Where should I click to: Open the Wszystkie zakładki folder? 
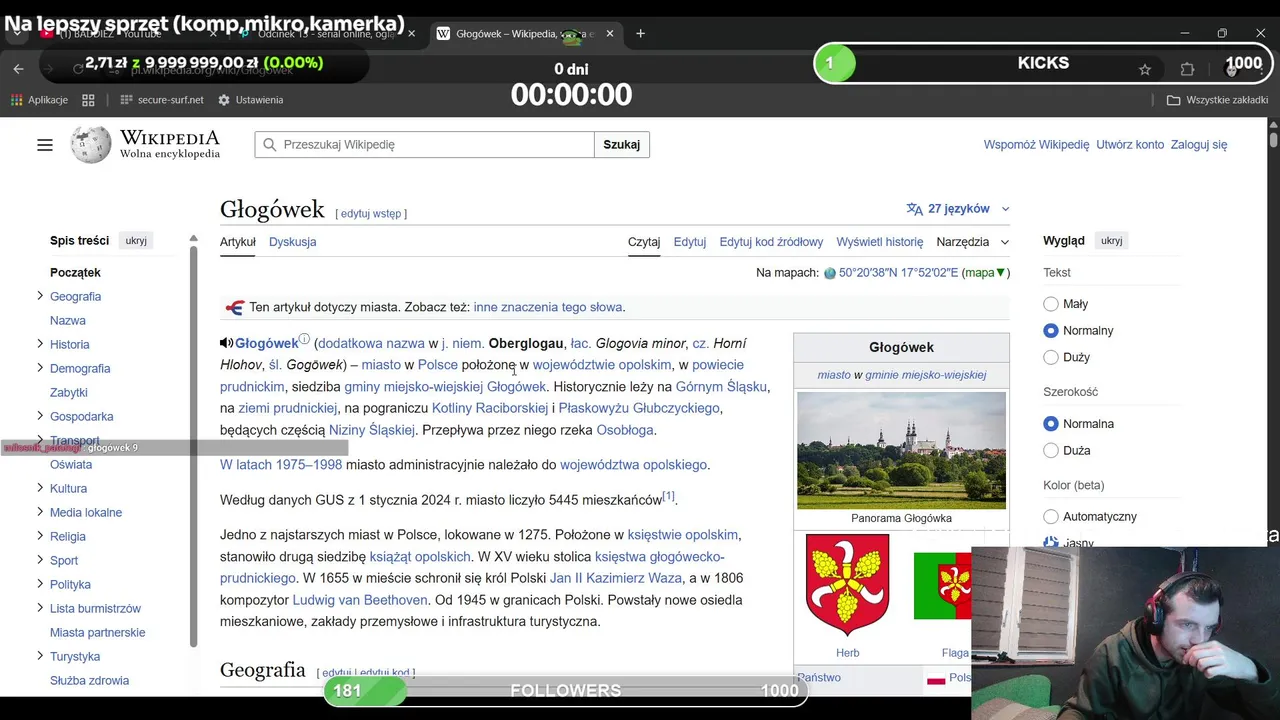pyautogui.click(x=1217, y=100)
